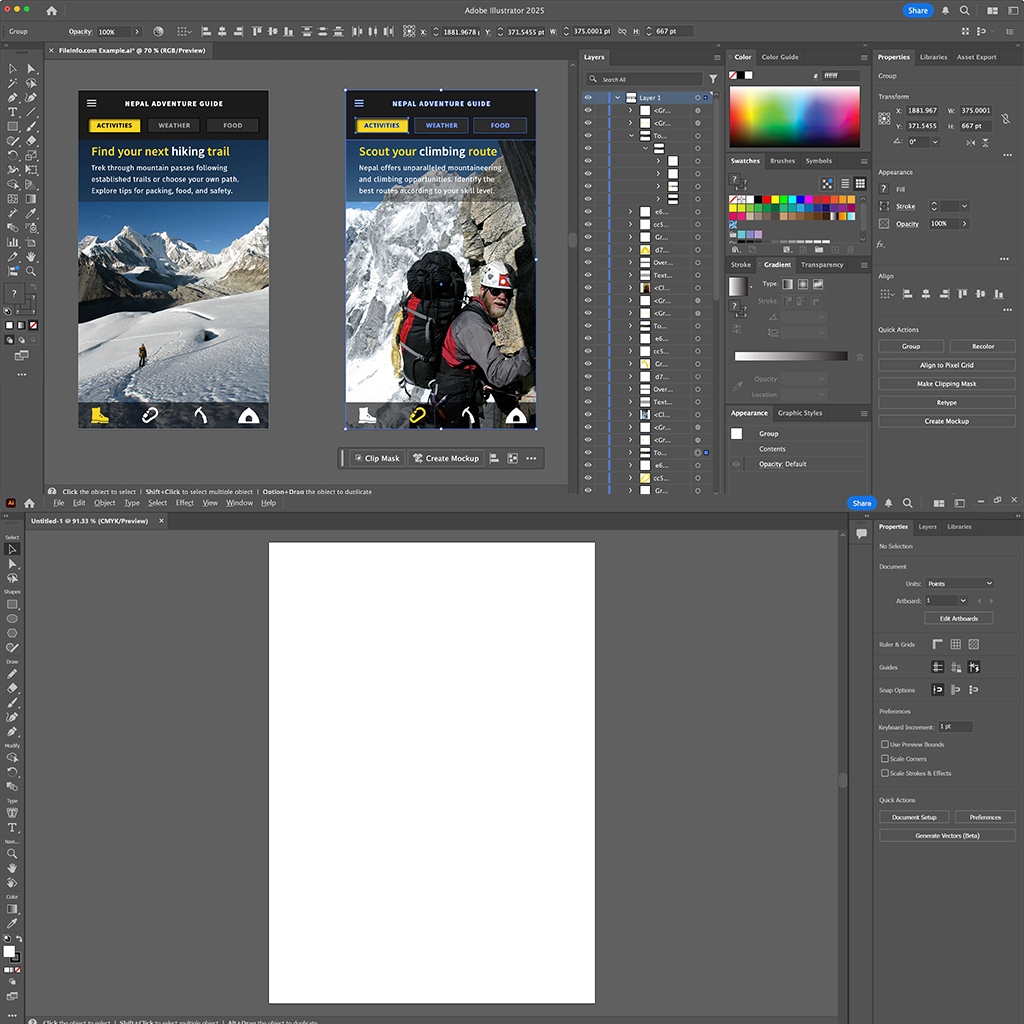Click the Home icon in the lower Illustrator window
Image resolution: width=1024 pixels, height=1024 pixels.
(x=29, y=503)
